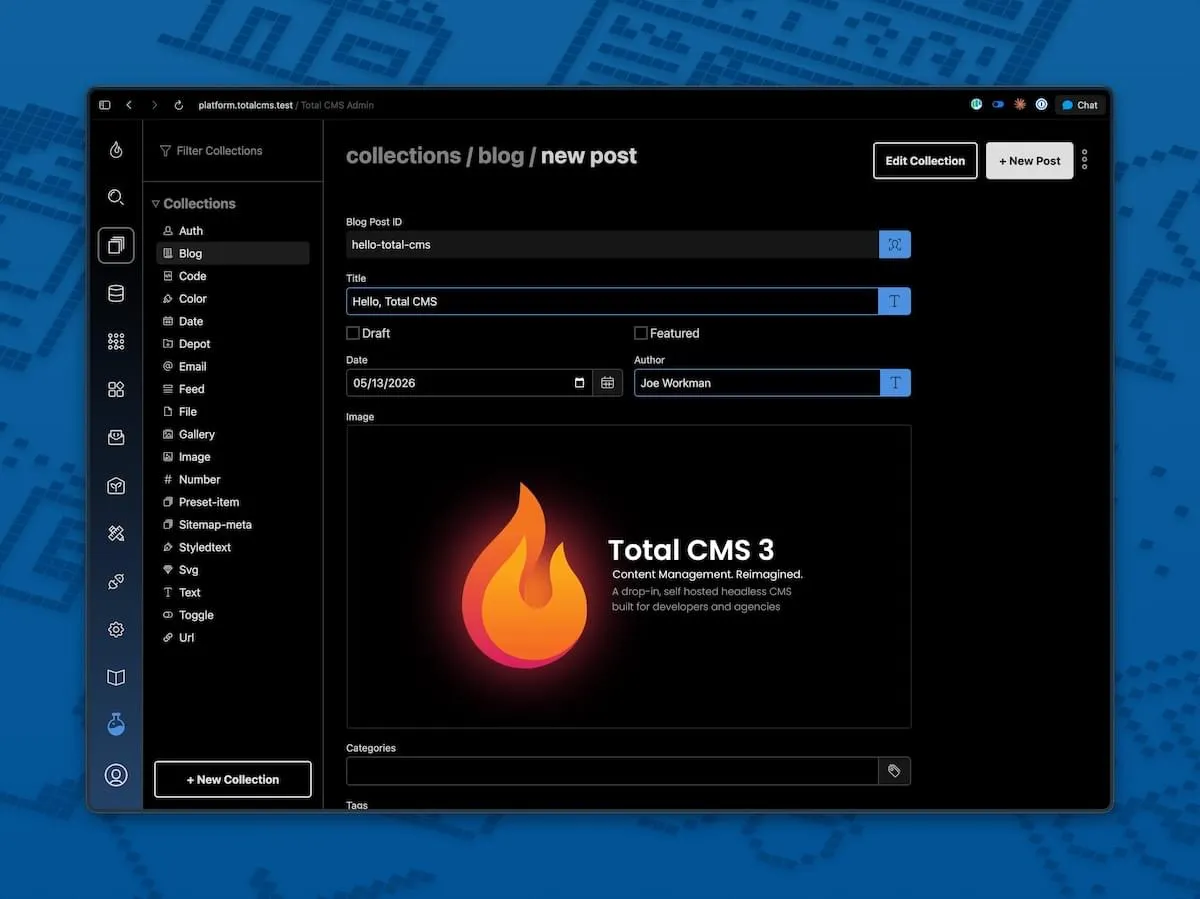Open the settings gear icon in sidebar
The image size is (1200, 899).
(116, 630)
